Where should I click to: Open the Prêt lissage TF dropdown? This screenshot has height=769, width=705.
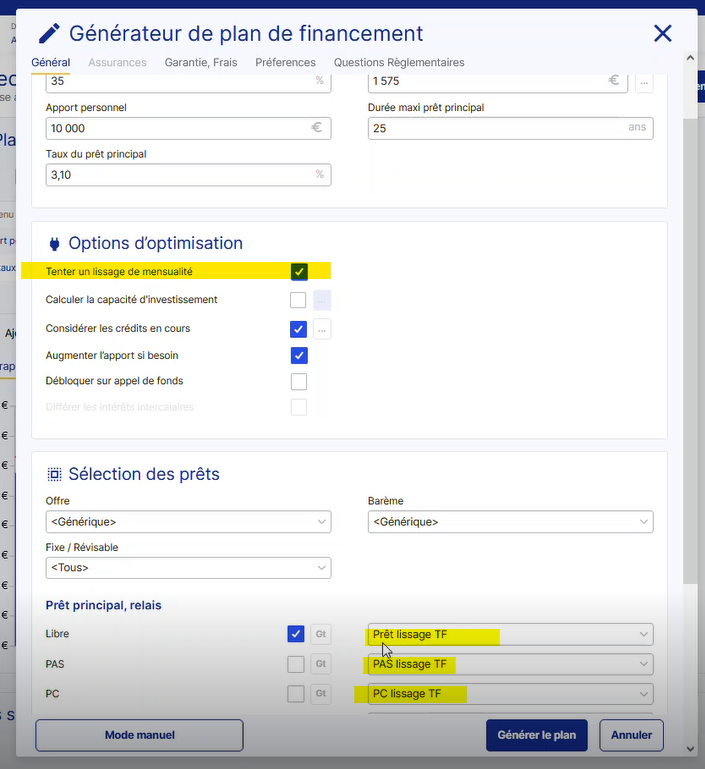coord(510,634)
